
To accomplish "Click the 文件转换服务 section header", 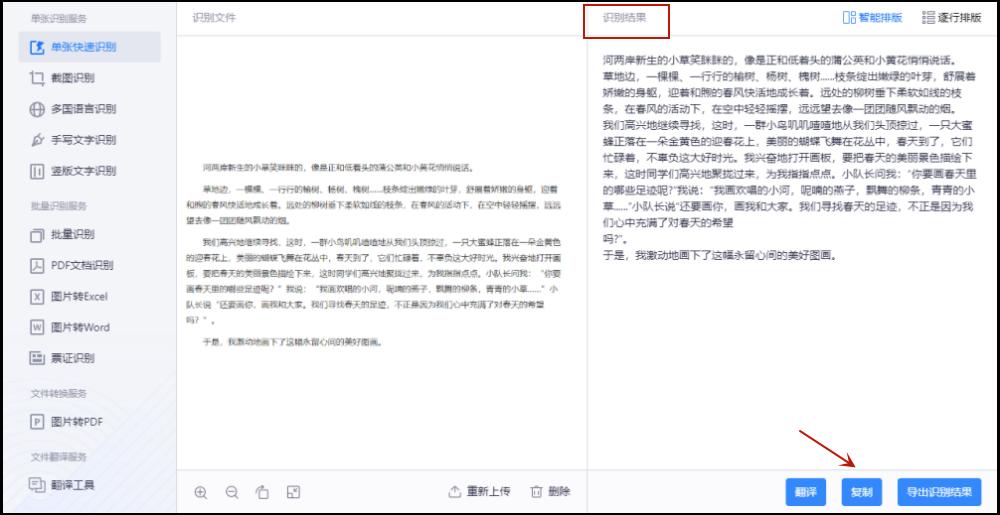I will 59,393.
